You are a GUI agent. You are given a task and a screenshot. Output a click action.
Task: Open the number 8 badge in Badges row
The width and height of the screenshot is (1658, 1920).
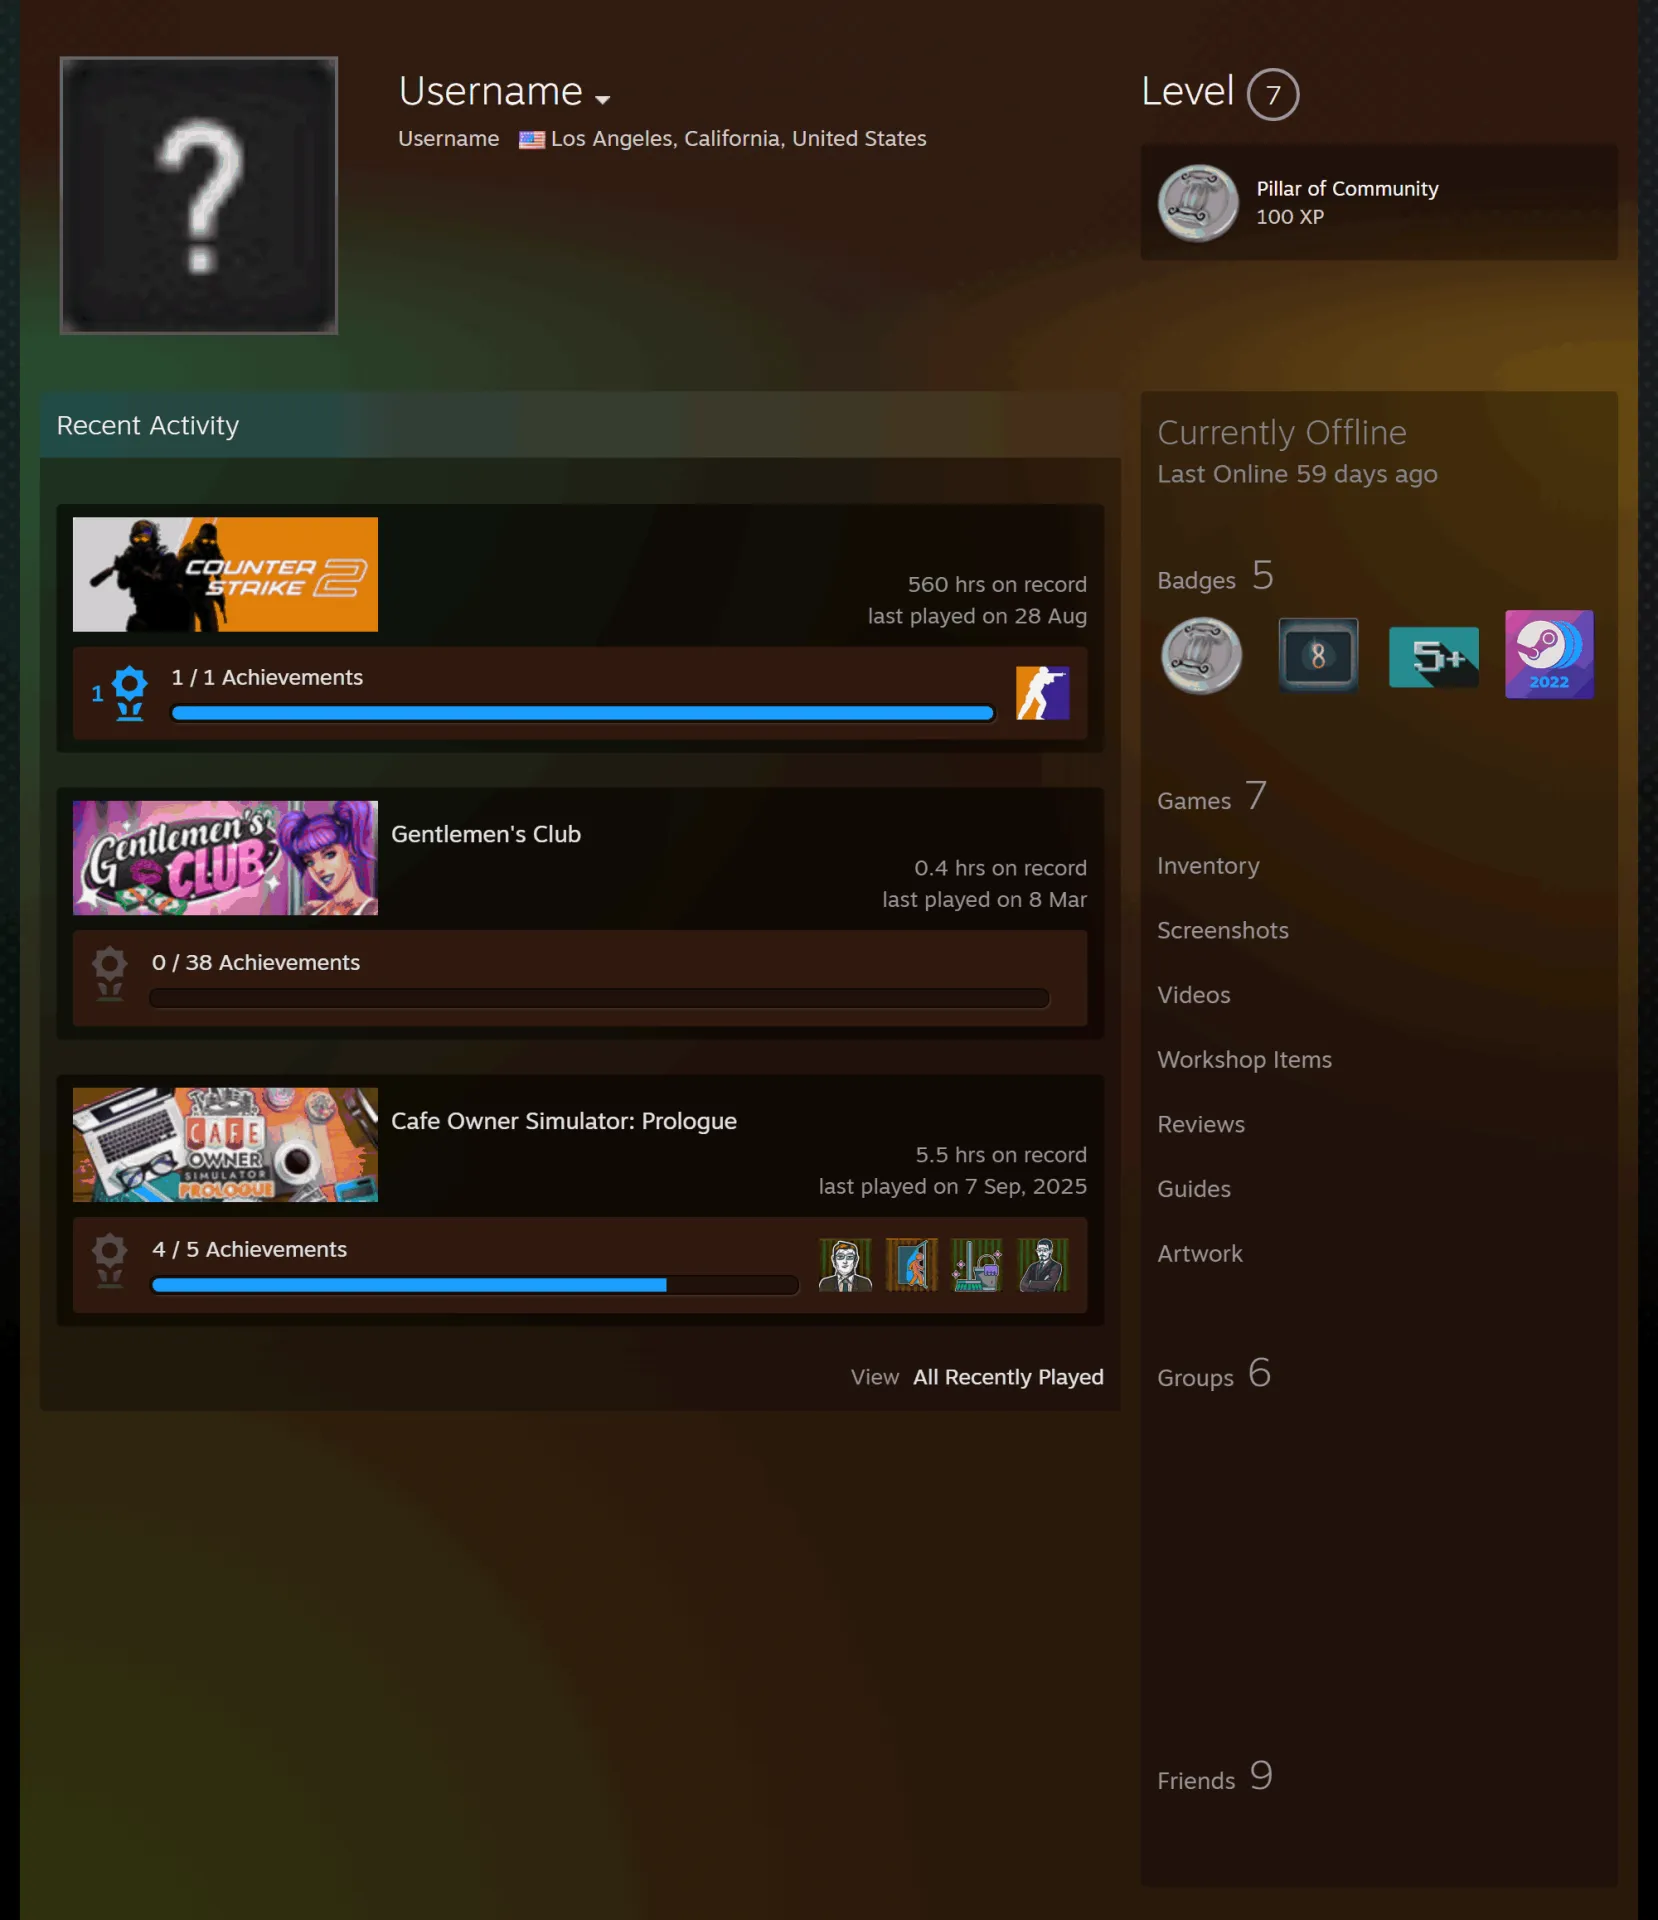(1318, 655)
